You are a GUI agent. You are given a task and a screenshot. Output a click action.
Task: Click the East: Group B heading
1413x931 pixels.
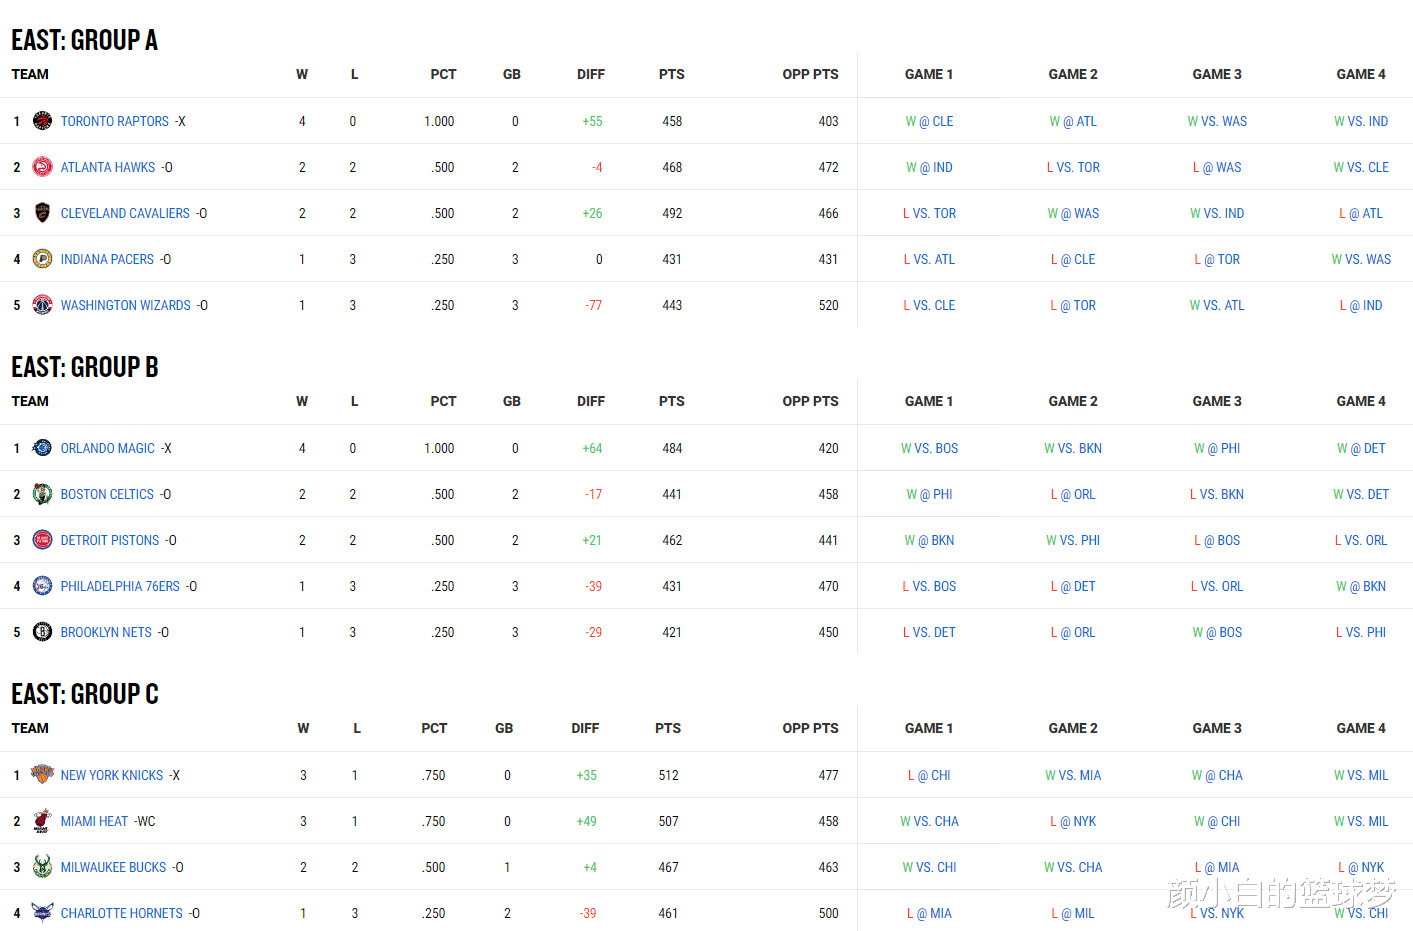point(85,367)
